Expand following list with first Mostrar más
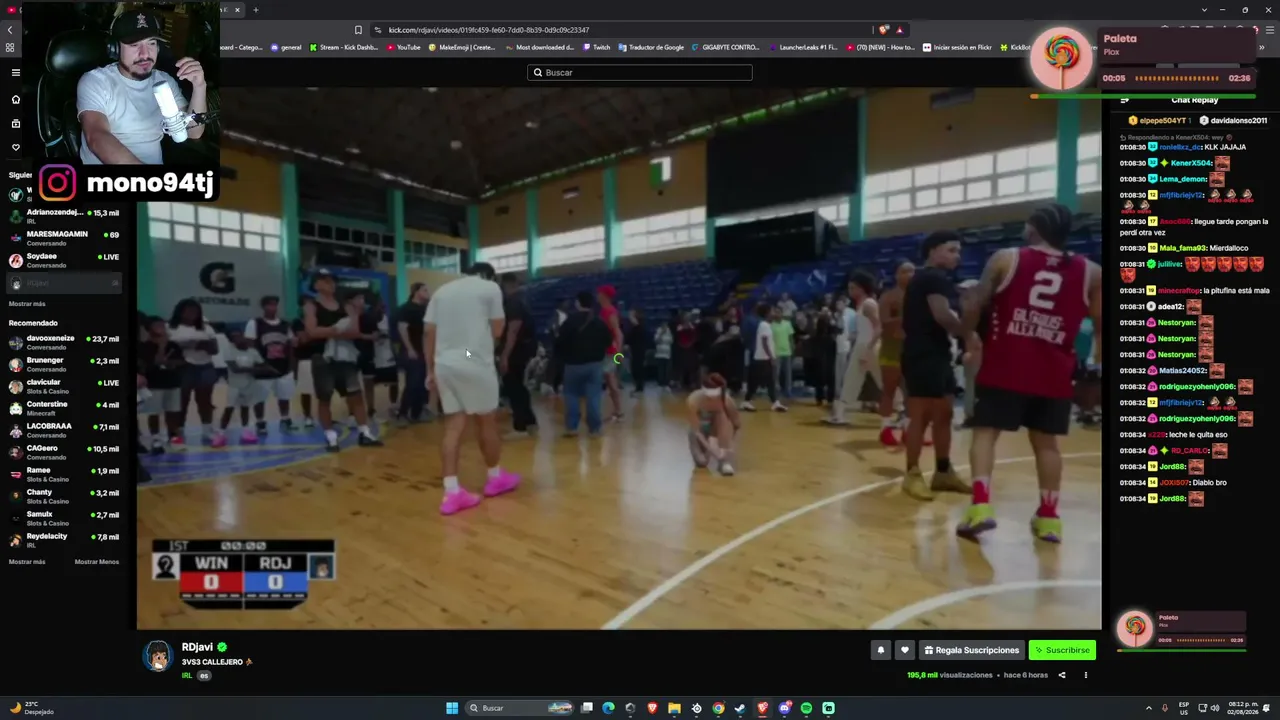The width and height of the screenshot is (1280, 720). tap(27, 304)
